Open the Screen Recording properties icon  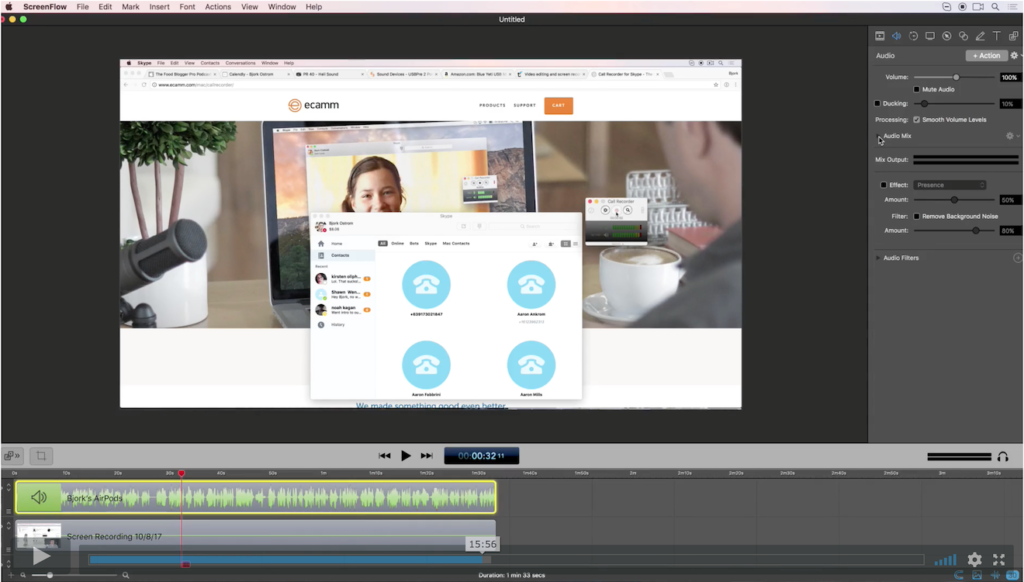coord(930,36)
